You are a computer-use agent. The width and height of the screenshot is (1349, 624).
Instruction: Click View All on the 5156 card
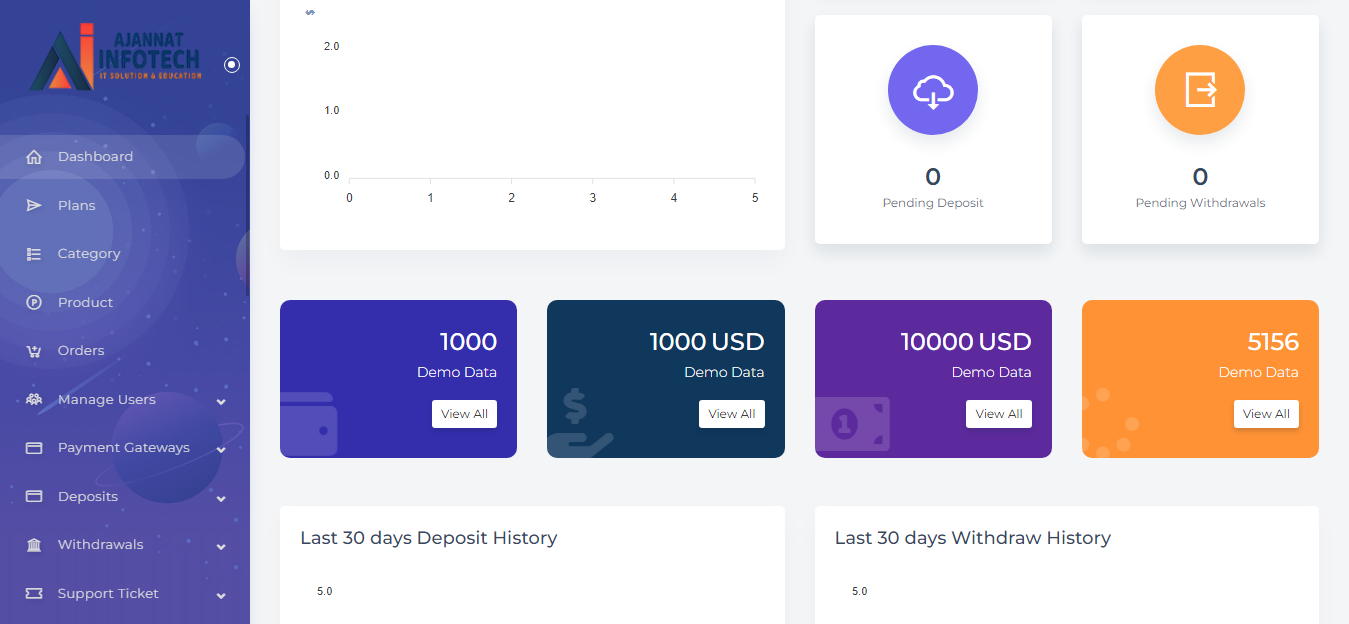point(1266,414)
